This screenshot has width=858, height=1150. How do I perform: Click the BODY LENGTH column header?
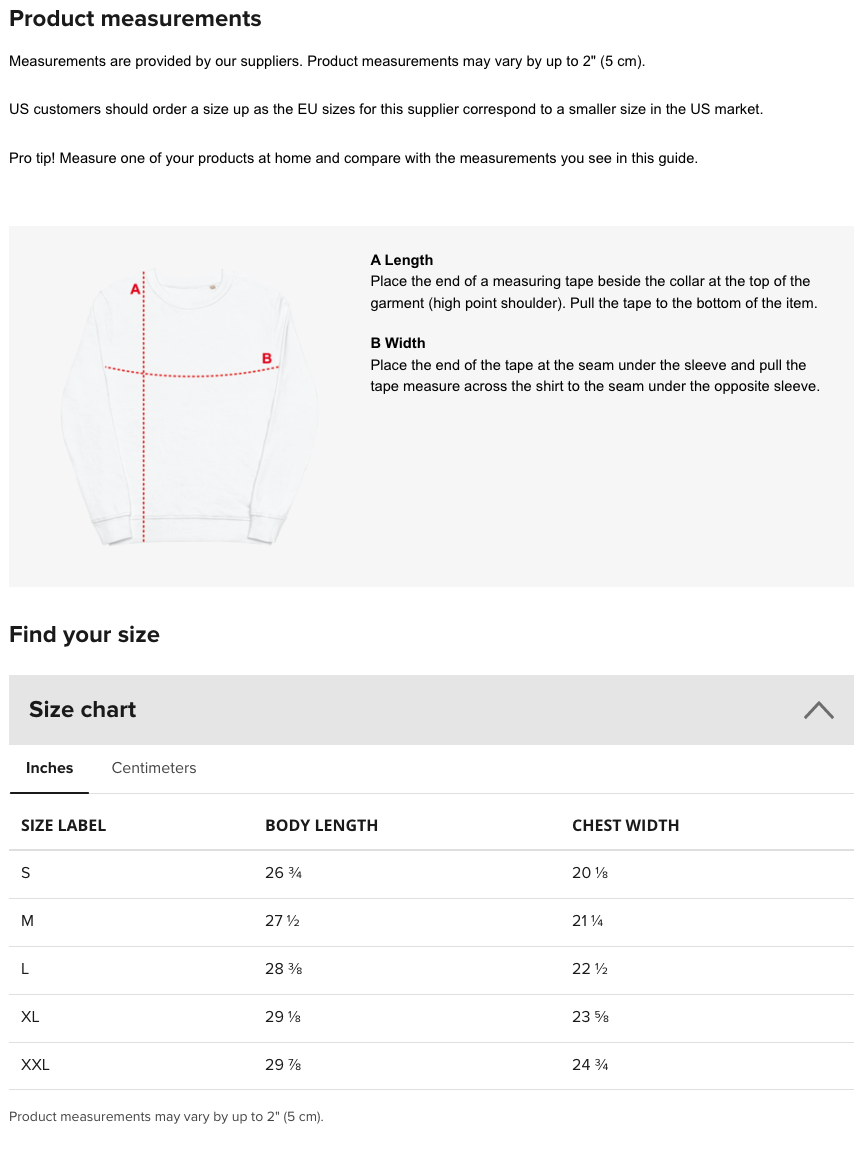(321, 825)
